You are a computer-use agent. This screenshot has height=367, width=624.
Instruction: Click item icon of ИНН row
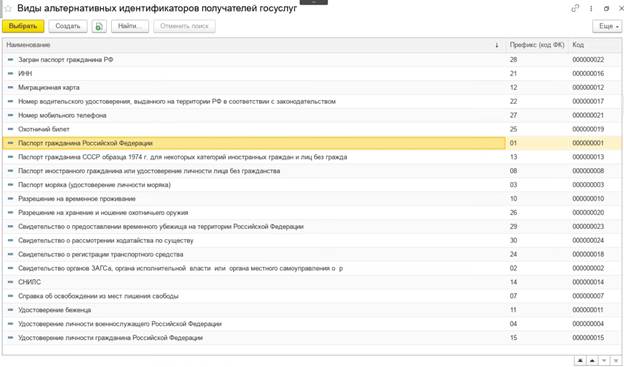pyautogui.click(x=11, y=74)
